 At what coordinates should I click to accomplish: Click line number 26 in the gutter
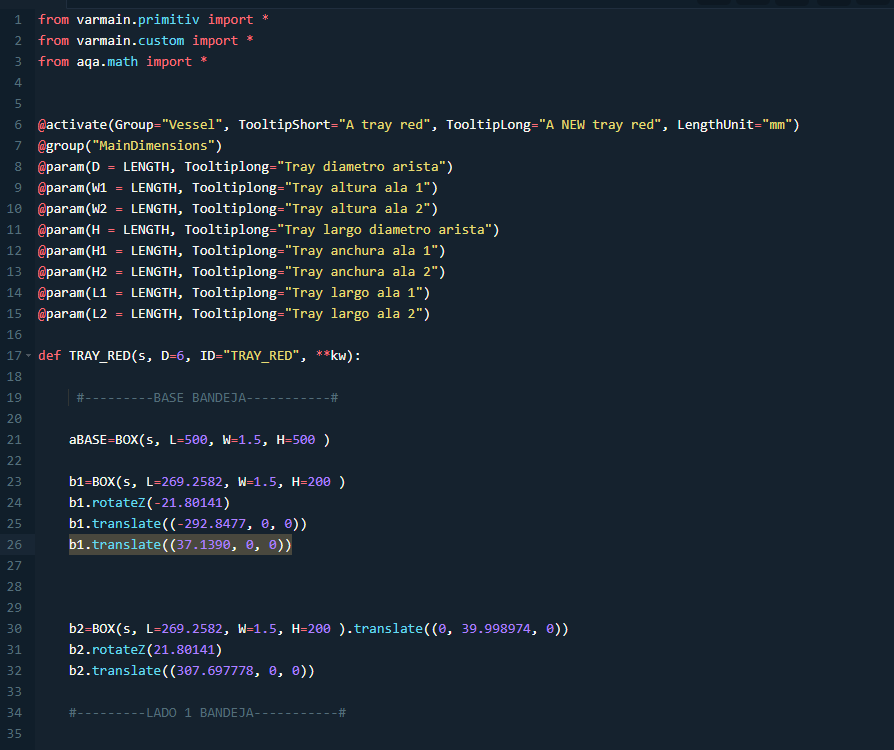tap(14, 545)
